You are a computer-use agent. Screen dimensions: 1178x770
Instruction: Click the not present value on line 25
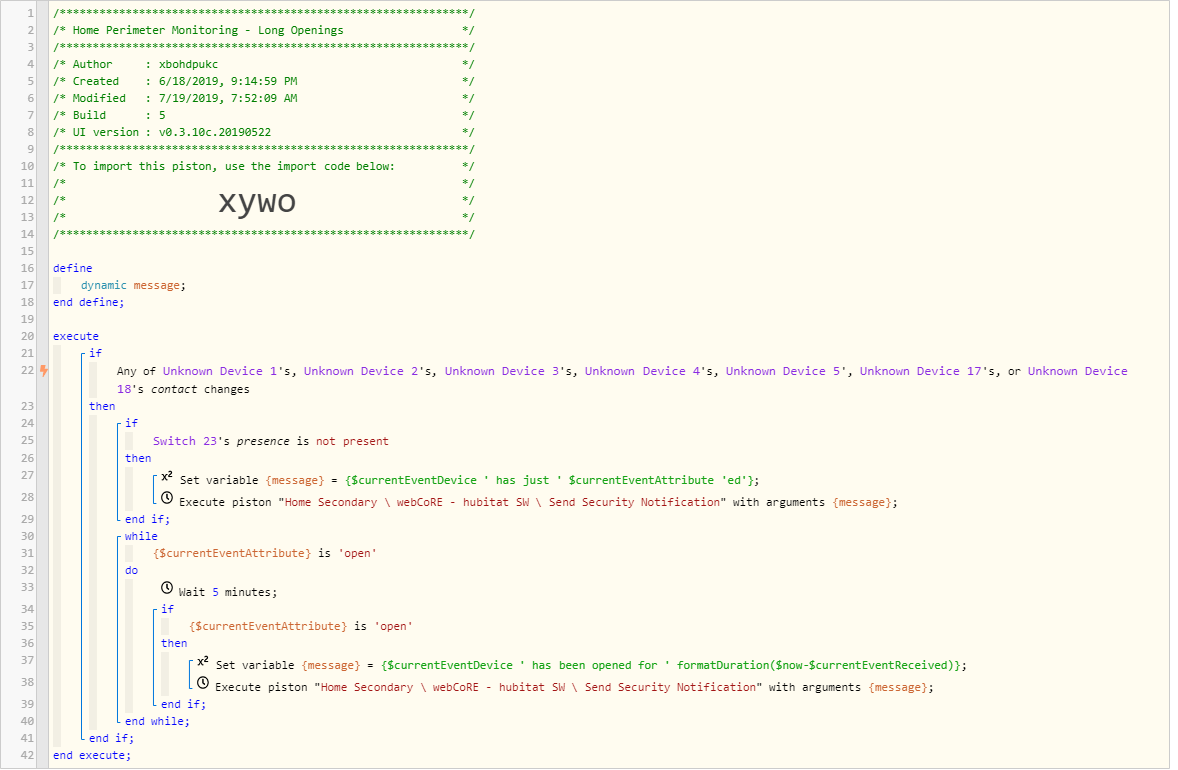pyautogui.click(x=352, y=442)
